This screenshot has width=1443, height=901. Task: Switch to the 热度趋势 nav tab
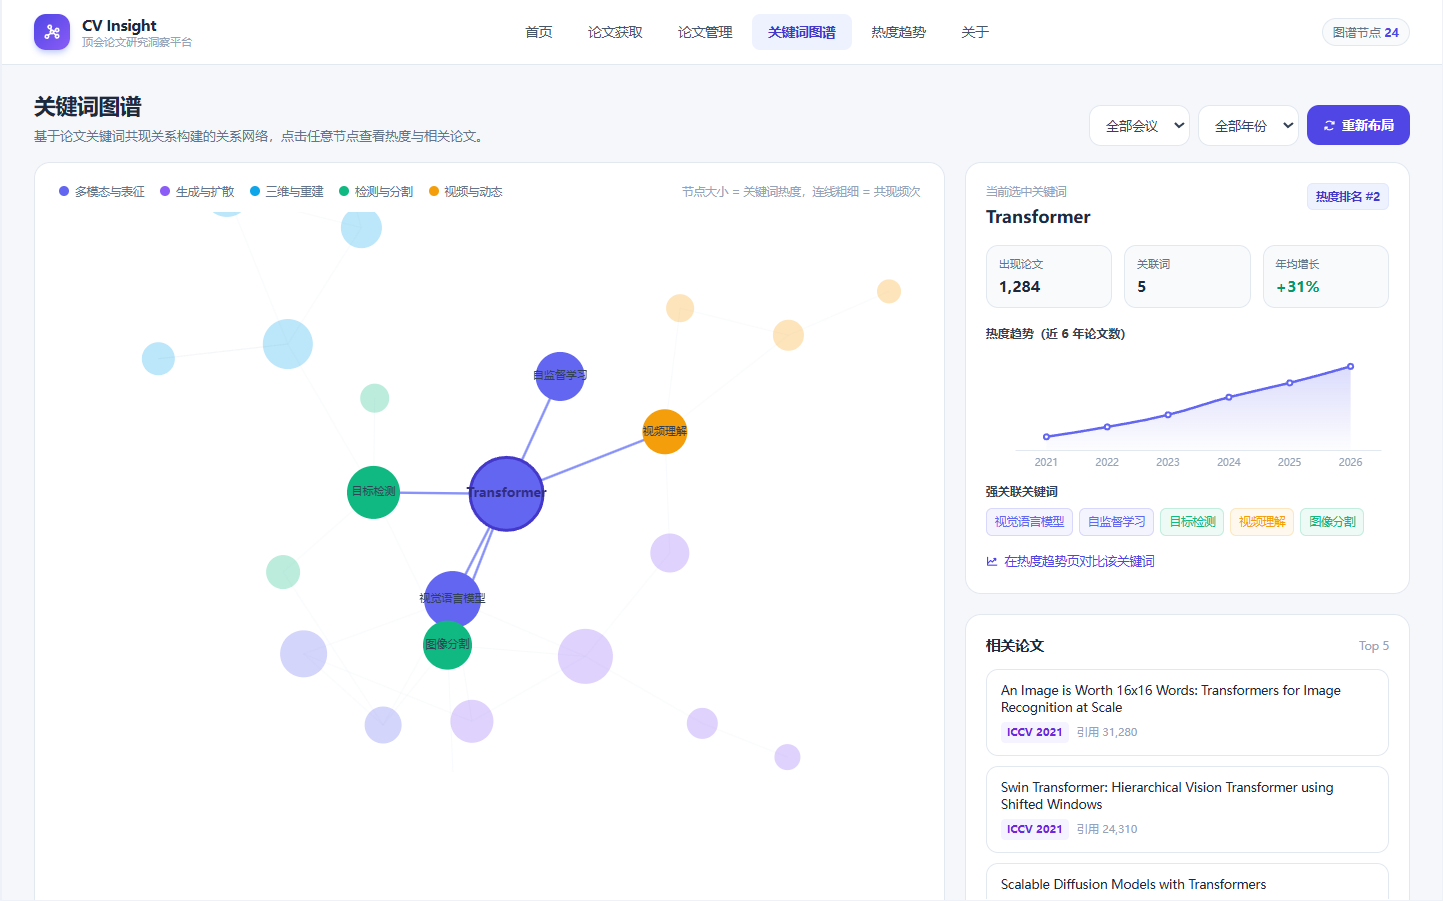point(898,32)
